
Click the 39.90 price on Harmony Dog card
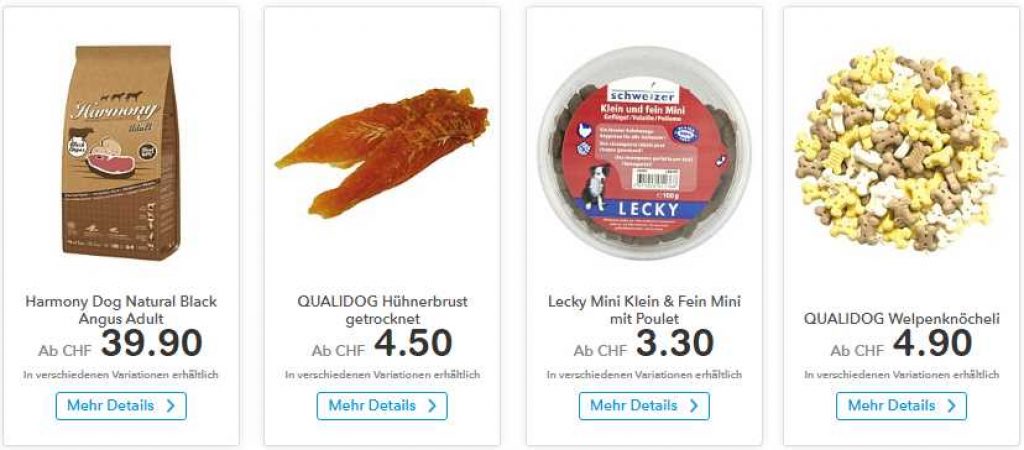click(152, 343)
